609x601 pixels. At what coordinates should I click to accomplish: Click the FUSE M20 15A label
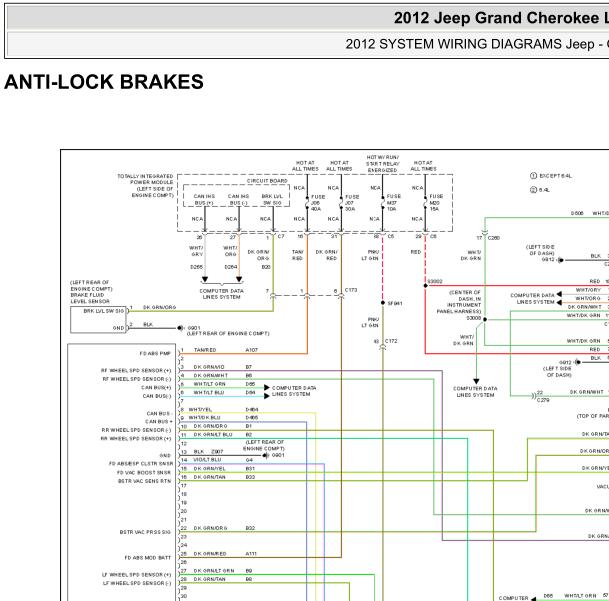point(436,202)
